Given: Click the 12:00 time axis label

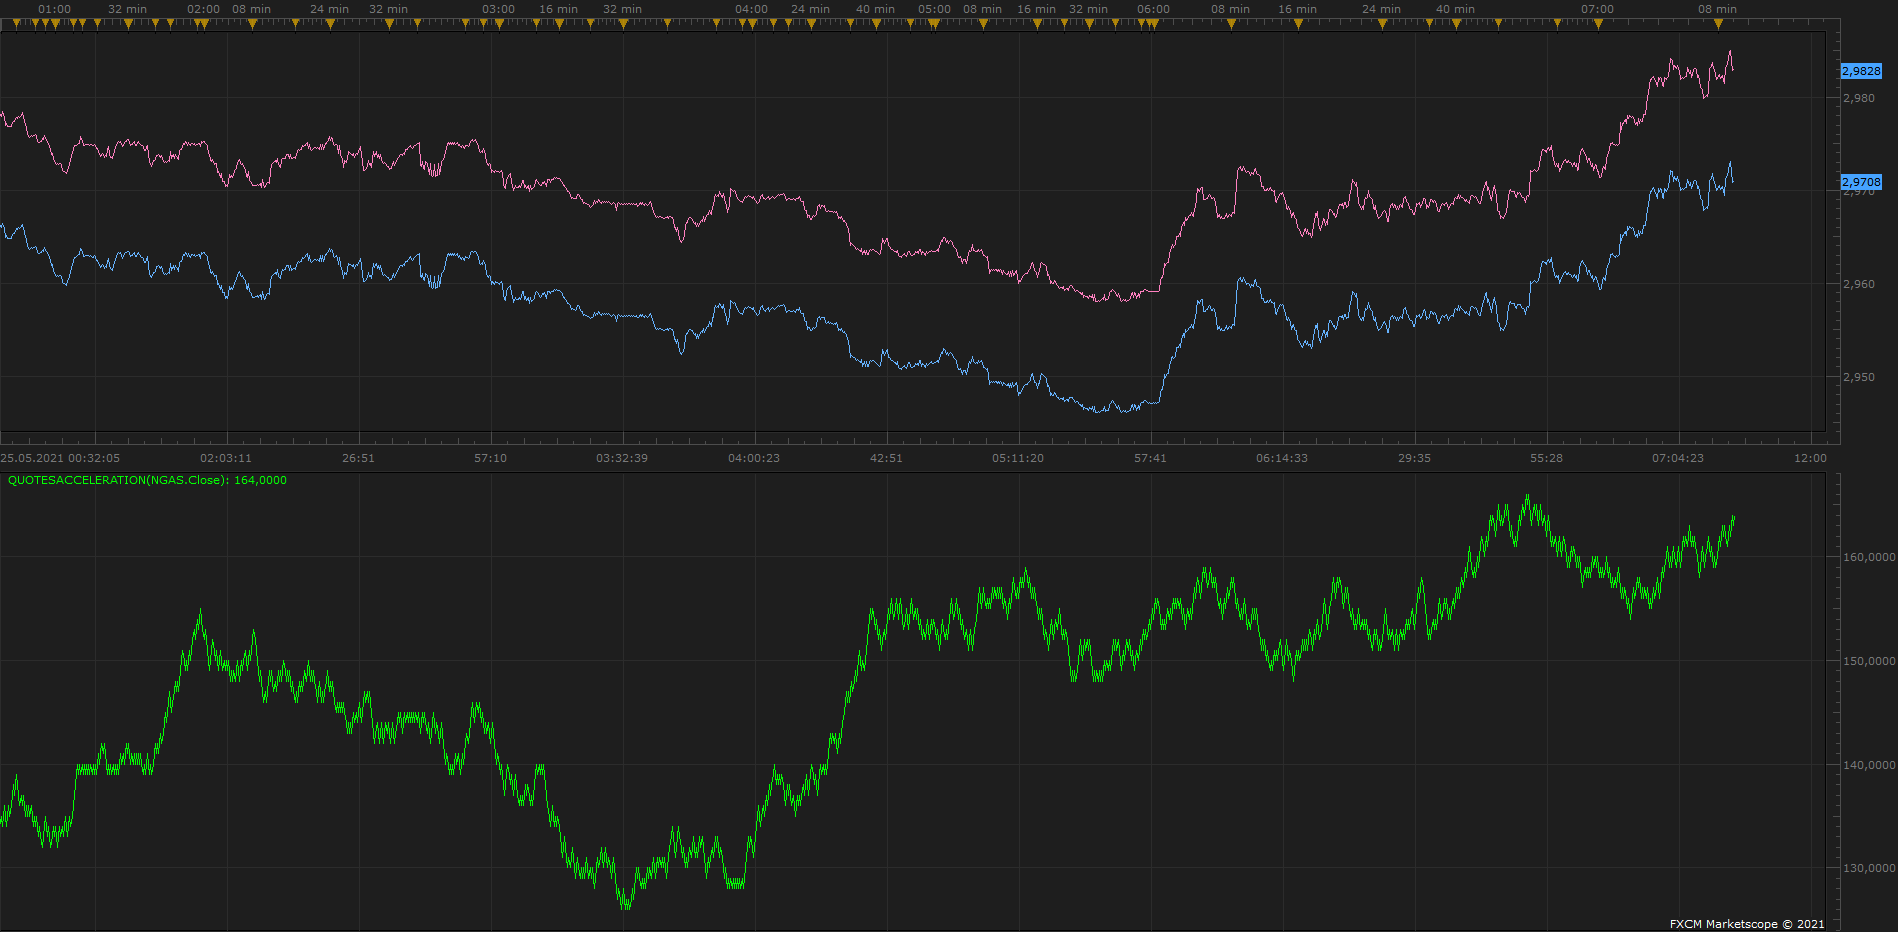Looking at the screenshot, I should [1810, 458].
